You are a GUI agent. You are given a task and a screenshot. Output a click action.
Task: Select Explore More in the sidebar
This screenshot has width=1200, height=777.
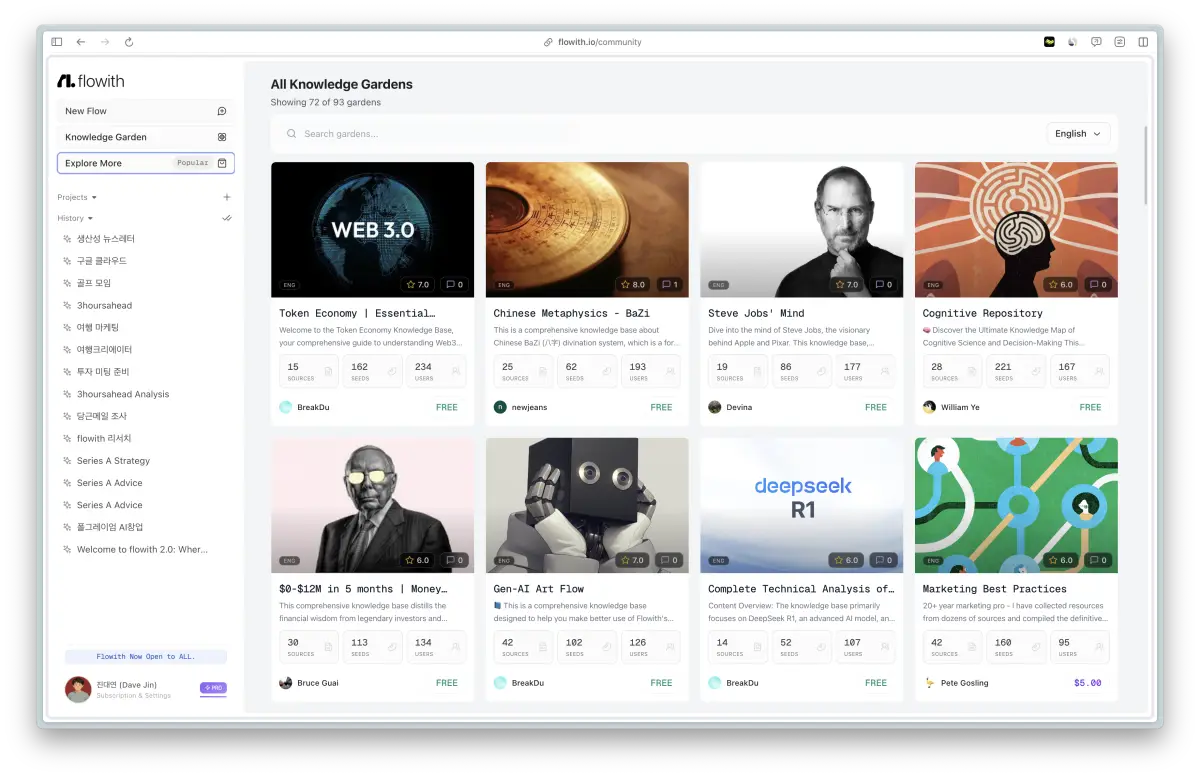[146, 163]
